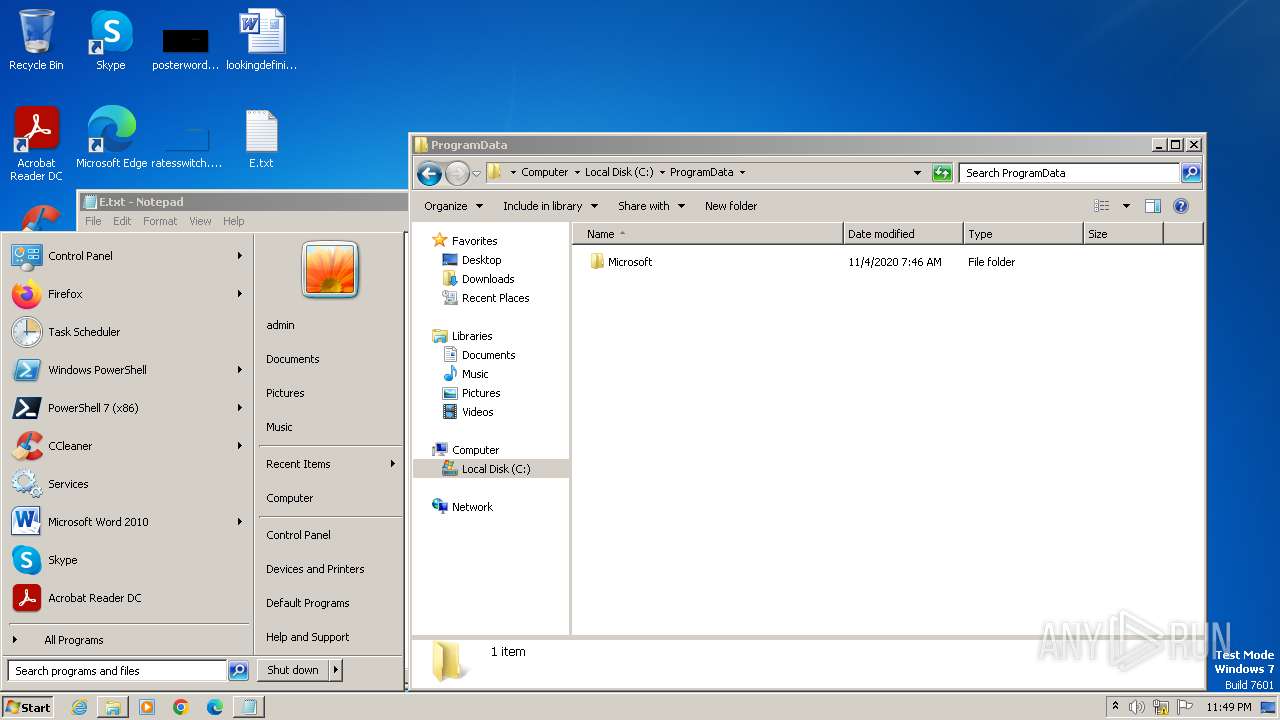The image size is (1280, 720).
Task: Open Devices and Printers link
Action: [315, 569]
